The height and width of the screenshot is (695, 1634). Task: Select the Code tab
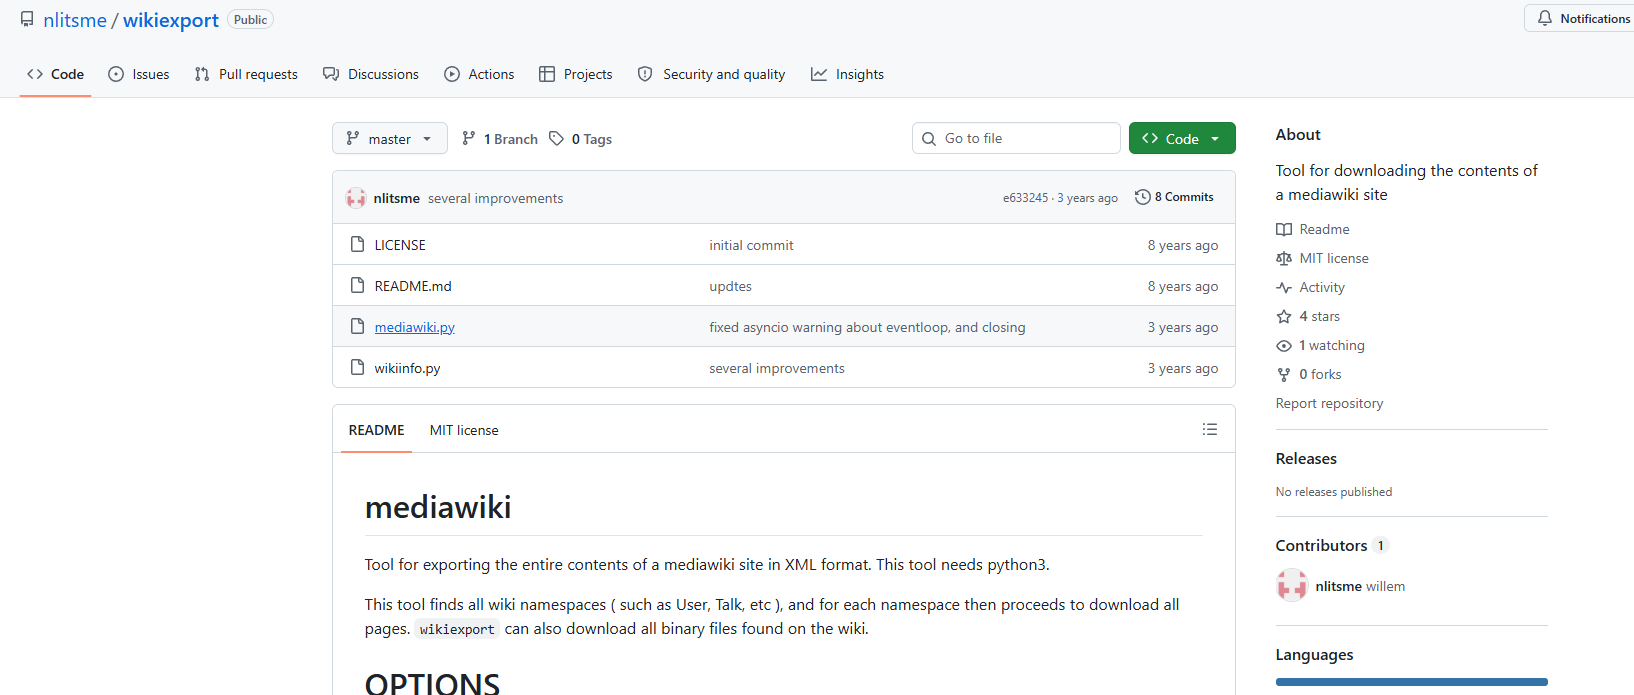[x=56, y=74]
